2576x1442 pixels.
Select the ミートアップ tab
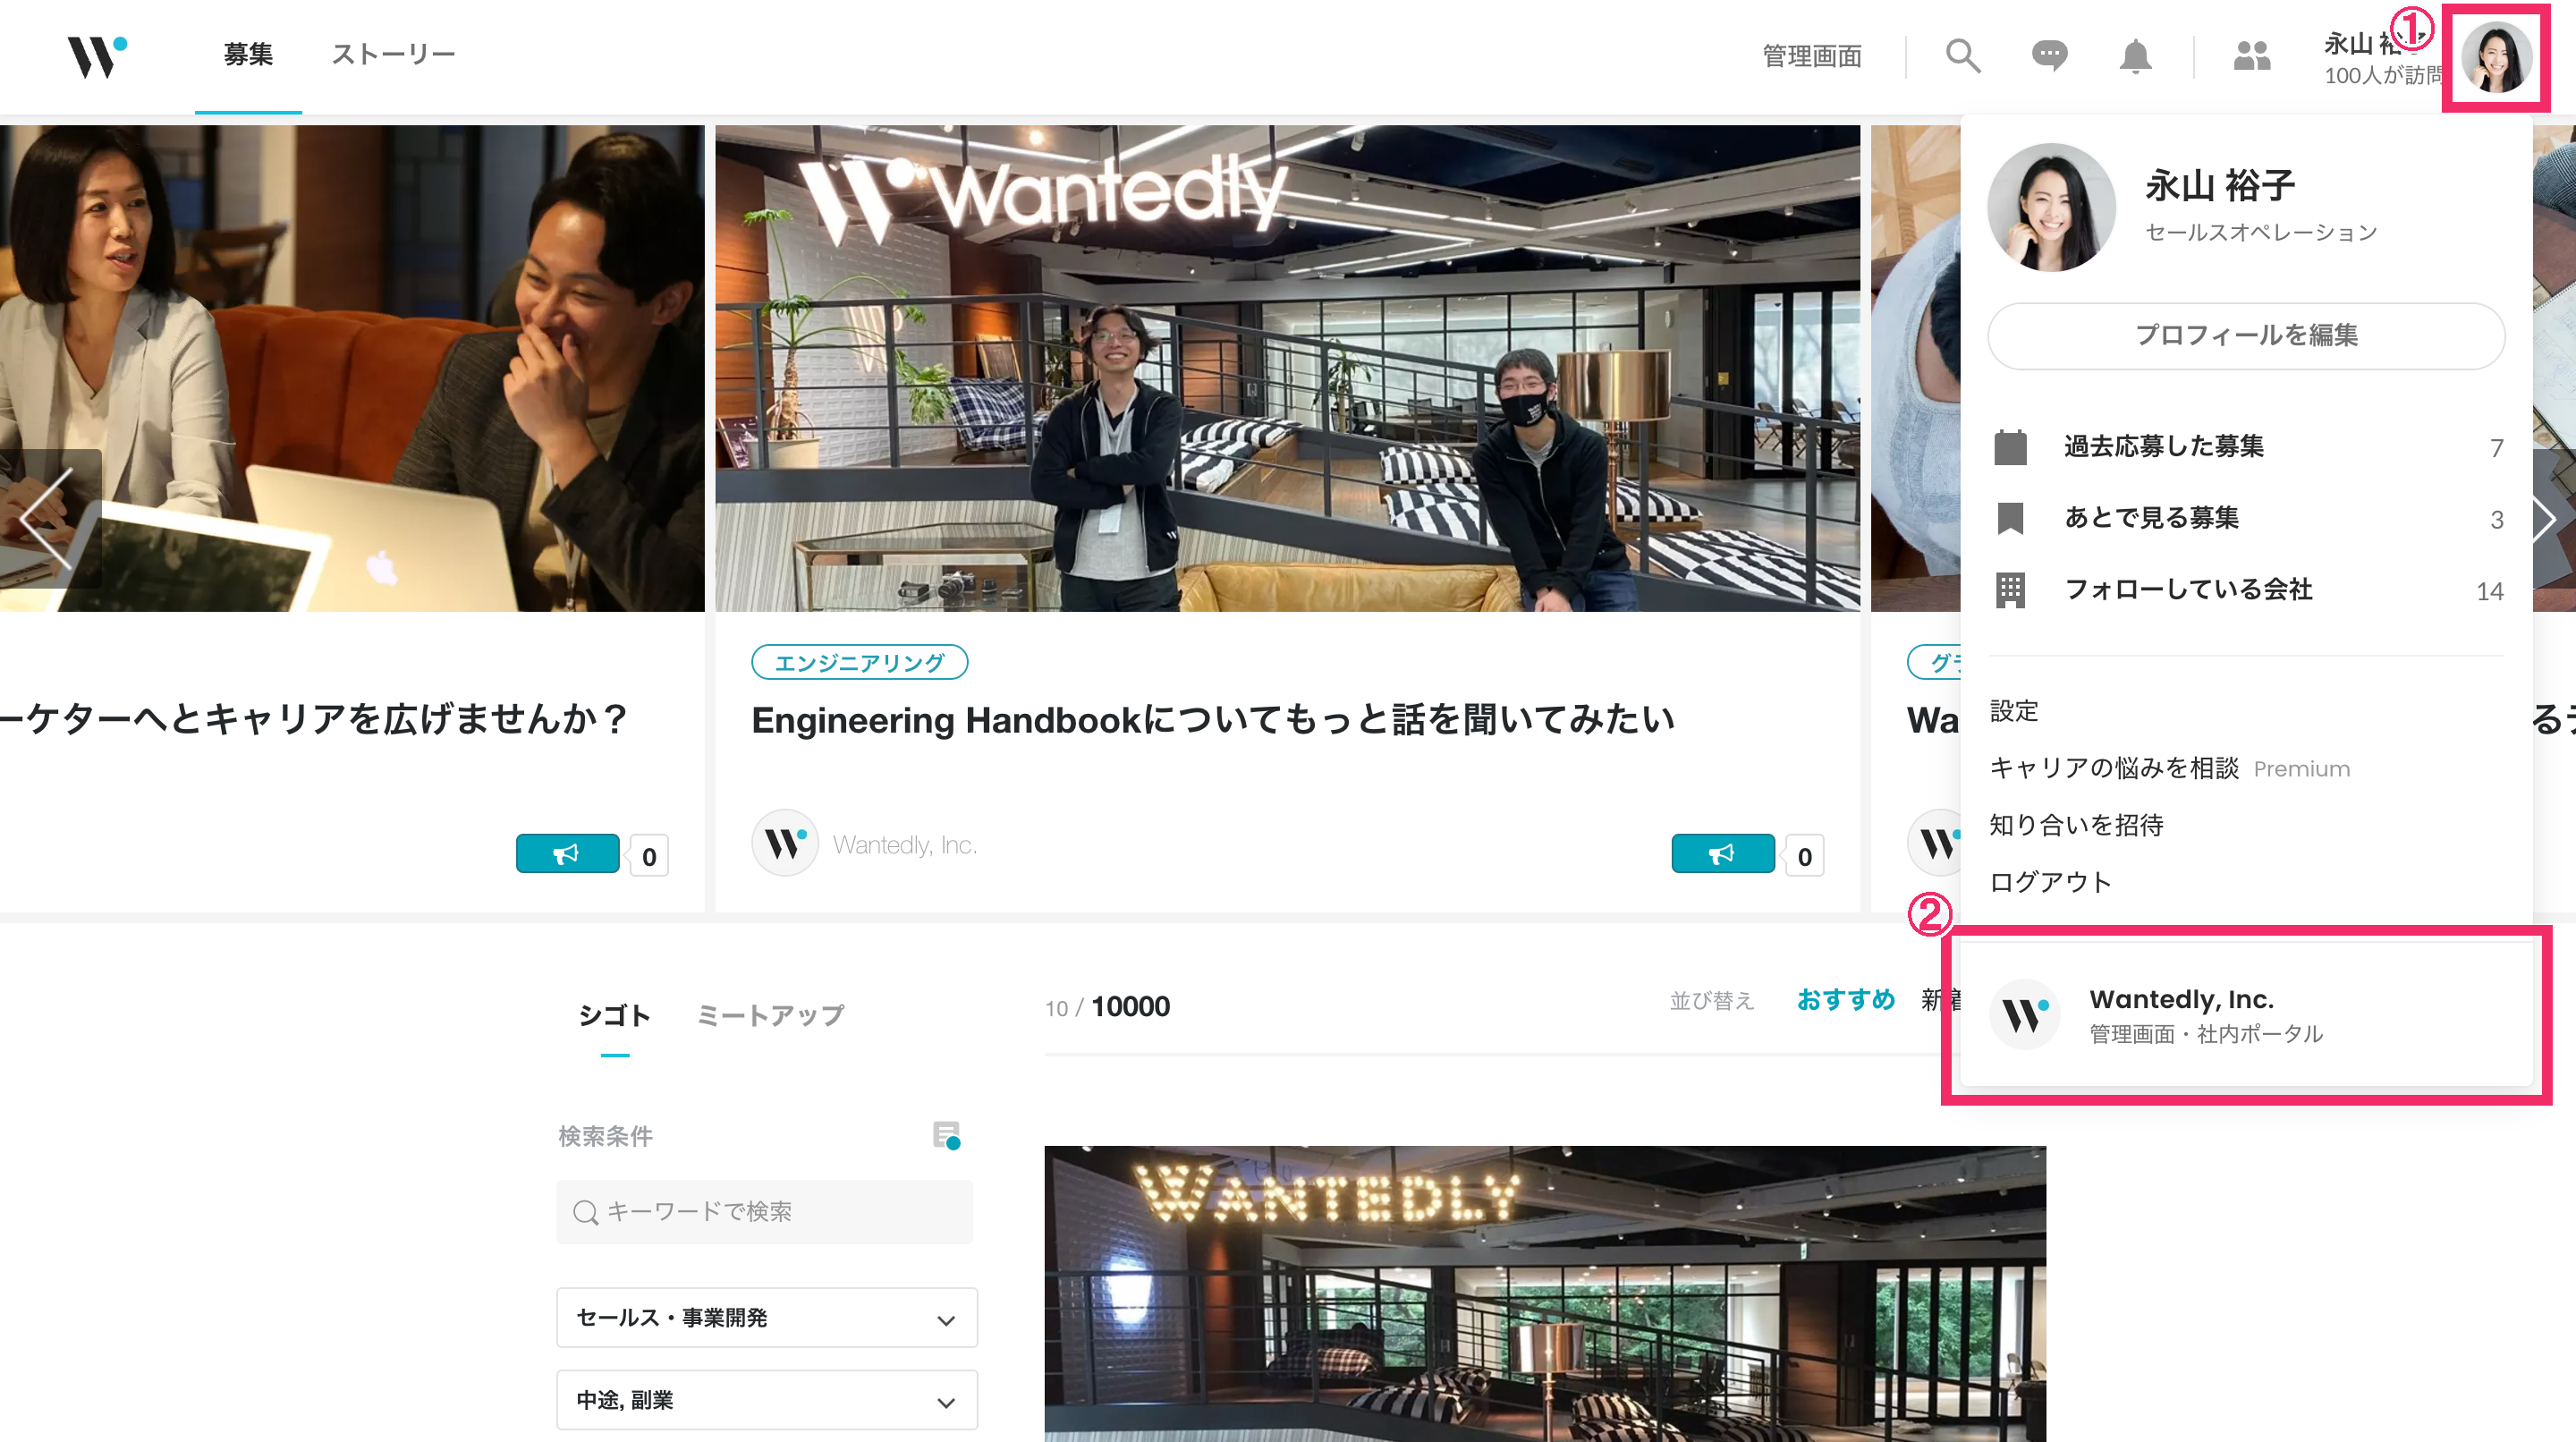click(770, 1015)
